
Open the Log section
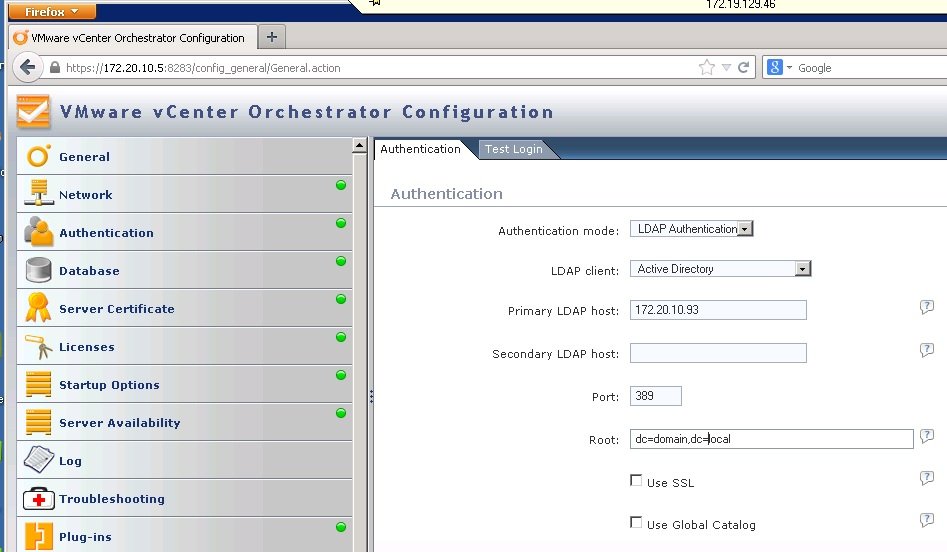pos(184,461)
